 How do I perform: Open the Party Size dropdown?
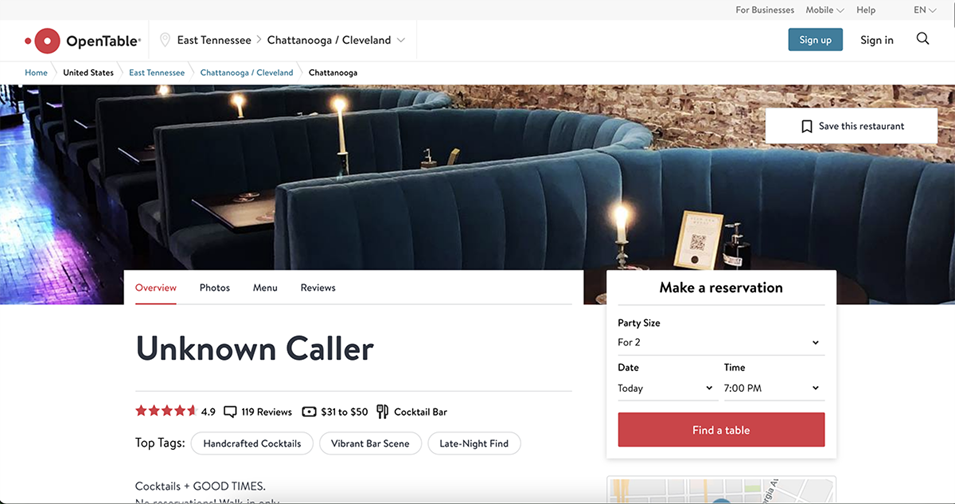[721, 342]
